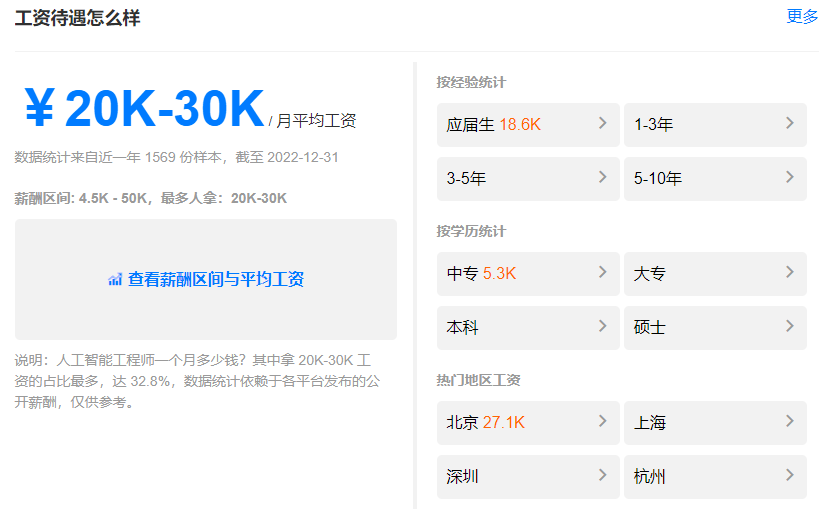Click the chevron arrow on 5-10年
Viewport: 837px width, 509px height.
790,177
